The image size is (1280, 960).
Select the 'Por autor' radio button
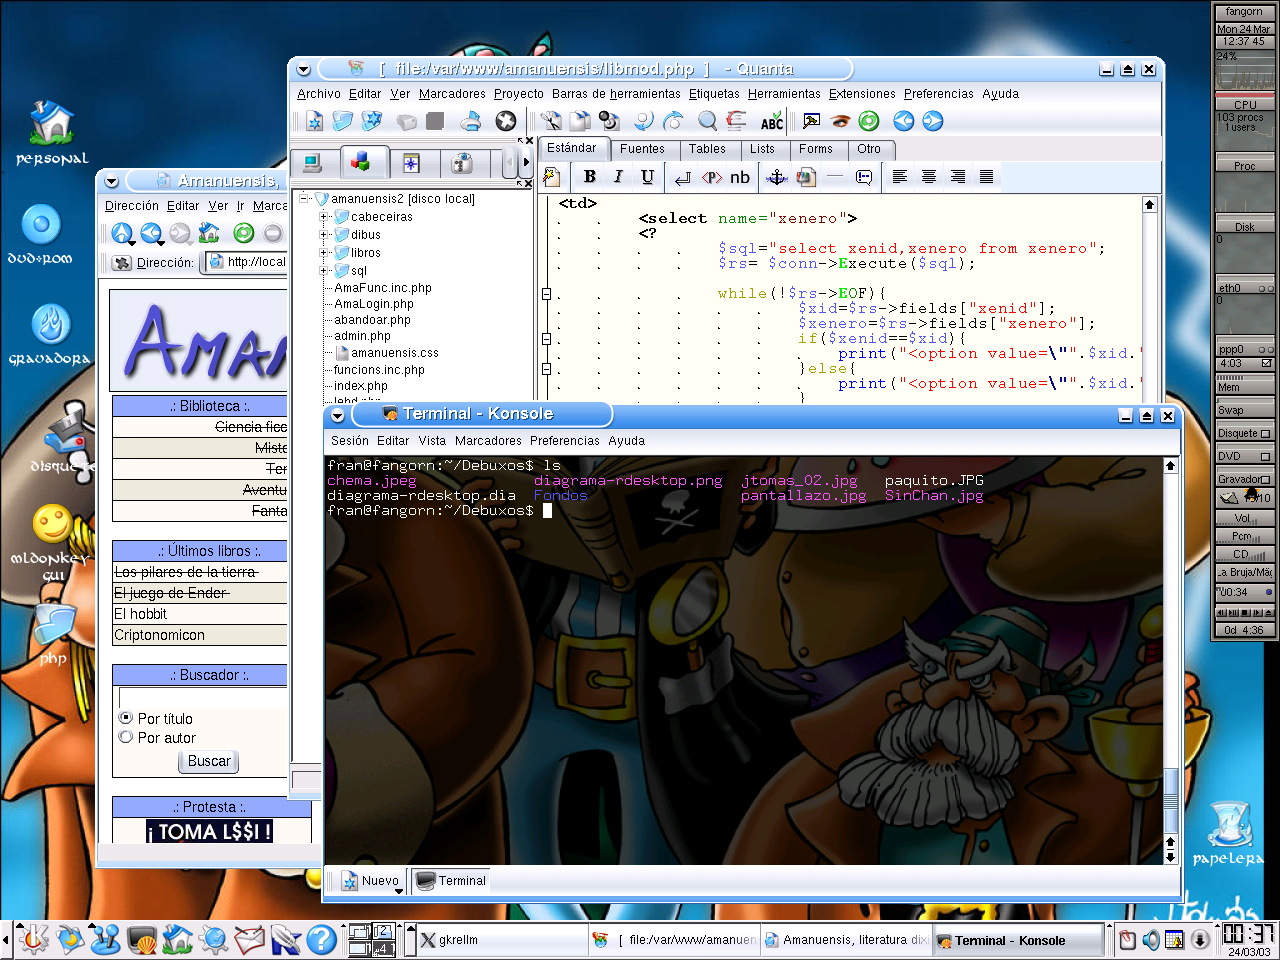126,737
